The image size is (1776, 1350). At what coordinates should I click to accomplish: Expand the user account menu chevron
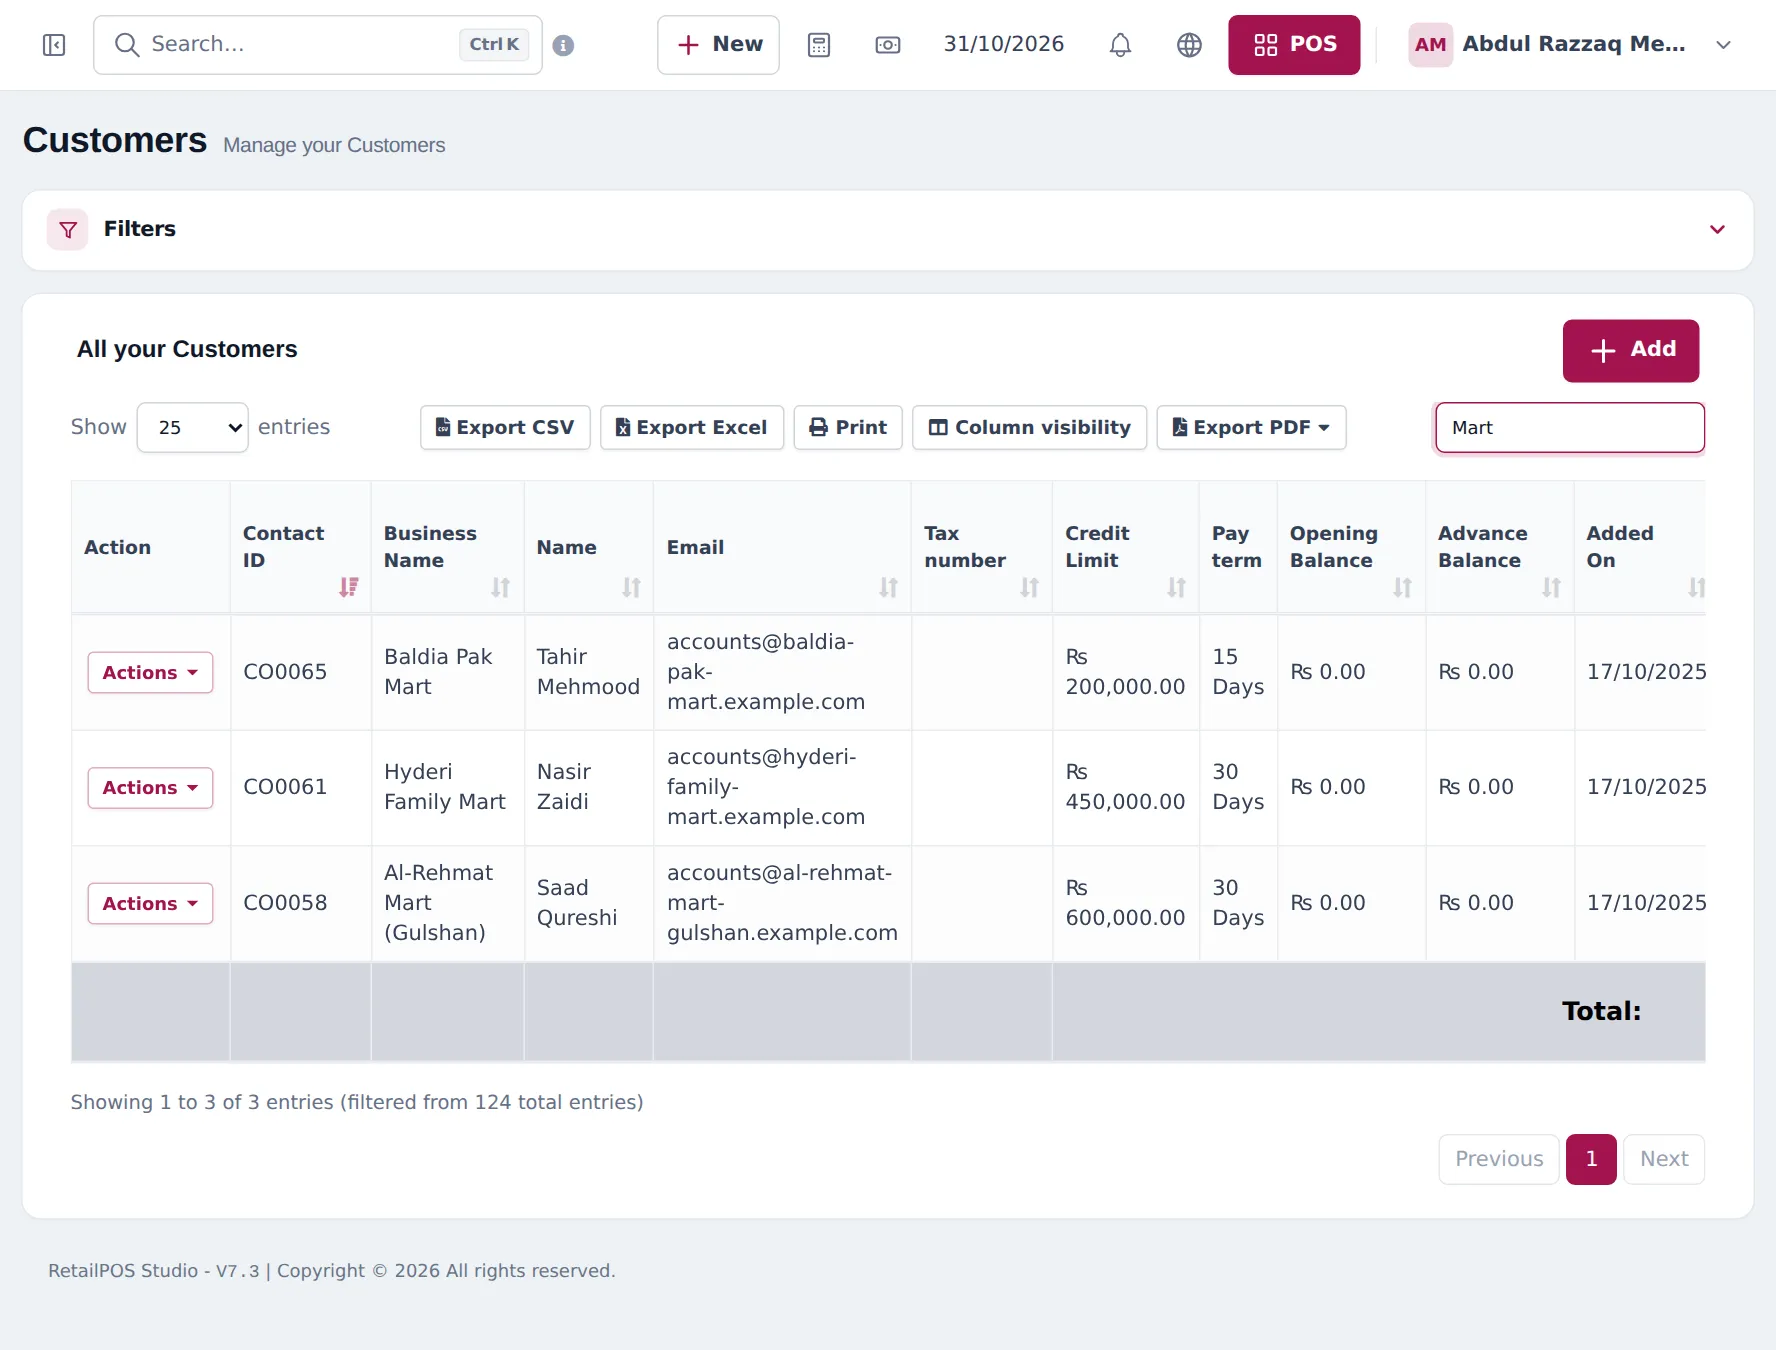[1723, 45]
